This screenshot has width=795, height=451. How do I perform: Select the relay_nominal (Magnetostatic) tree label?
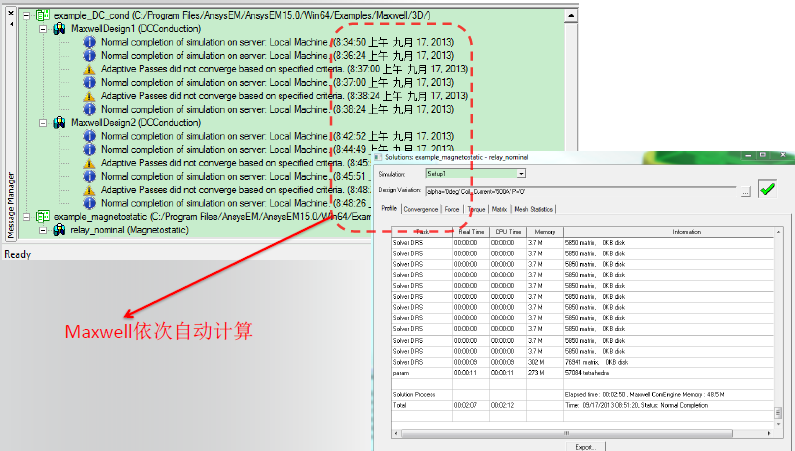coord(129,230)
